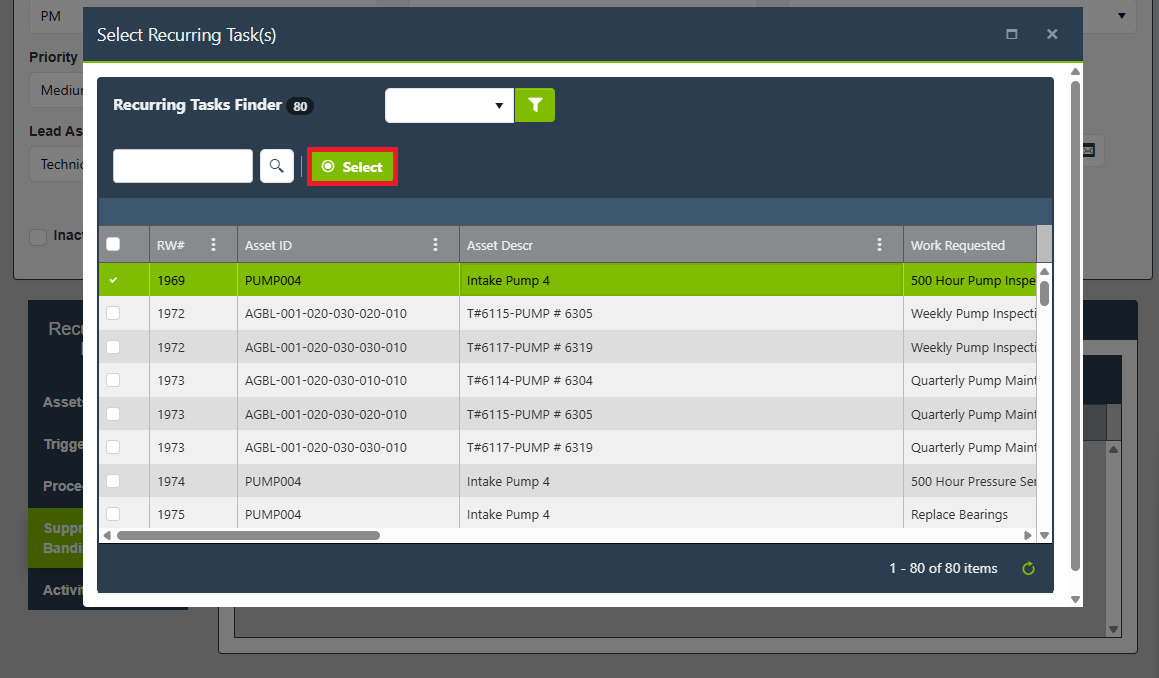1159x678 pixels.
Task: Sort by the Asset Descr column header
Action: click(500, 245)
